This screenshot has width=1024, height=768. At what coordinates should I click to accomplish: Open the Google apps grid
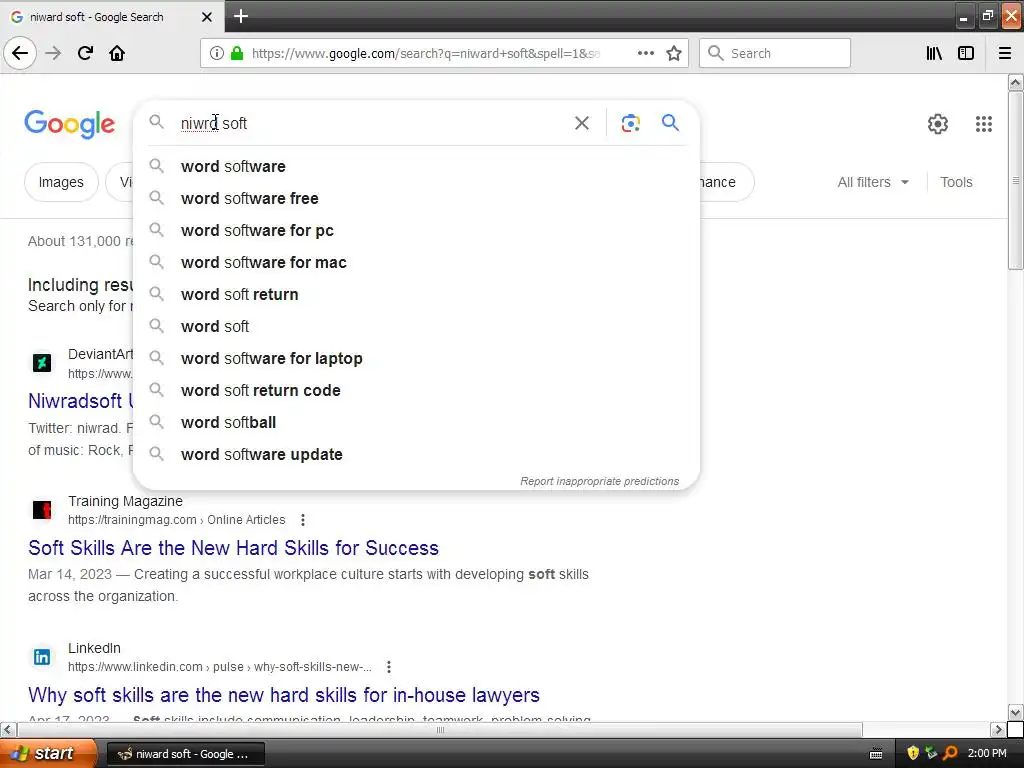tap(984, 124)
